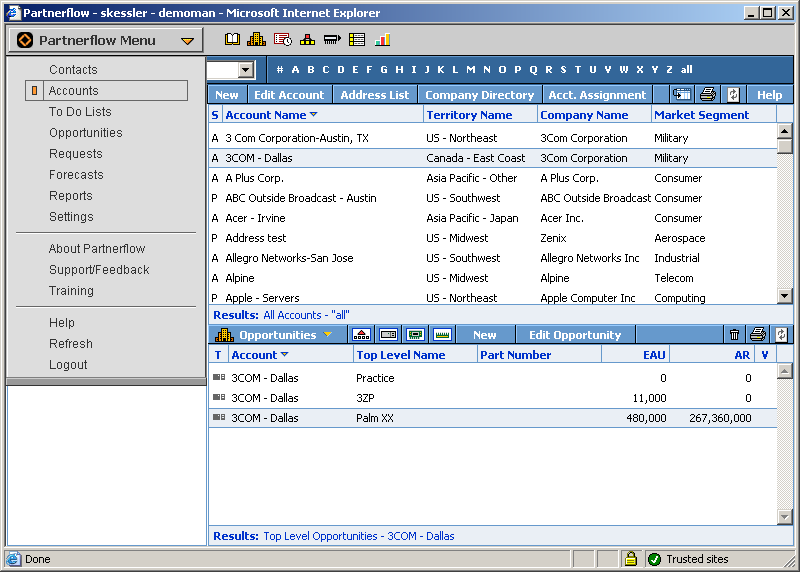Open Settings from side menu
Viewport: 800px width, 572px height.
click(71, 216)
